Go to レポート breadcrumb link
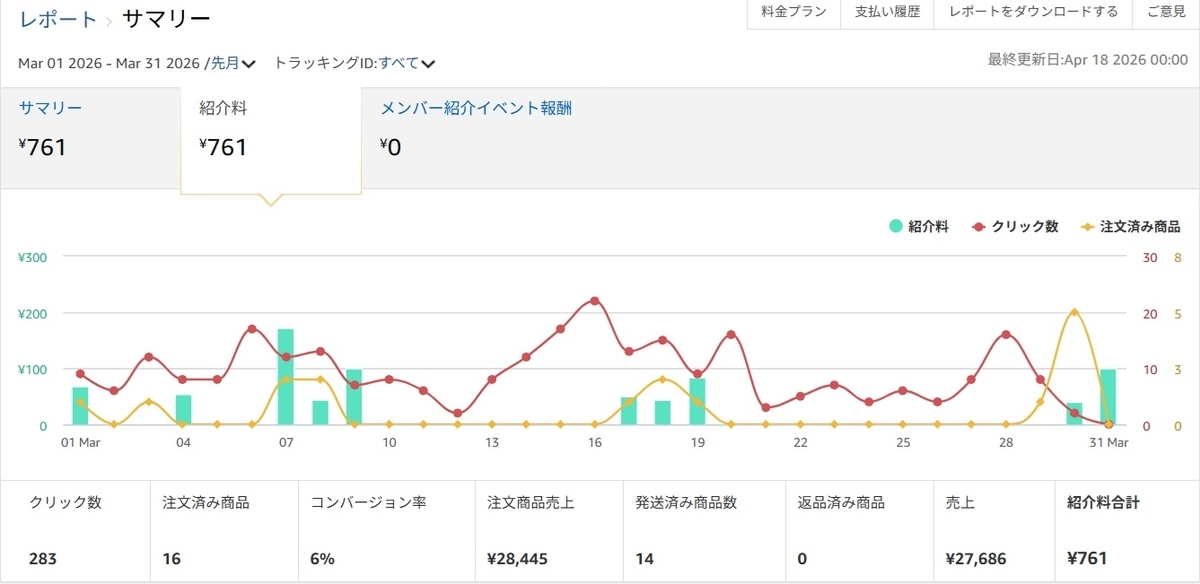The image size is (1200, 584). 58,19
